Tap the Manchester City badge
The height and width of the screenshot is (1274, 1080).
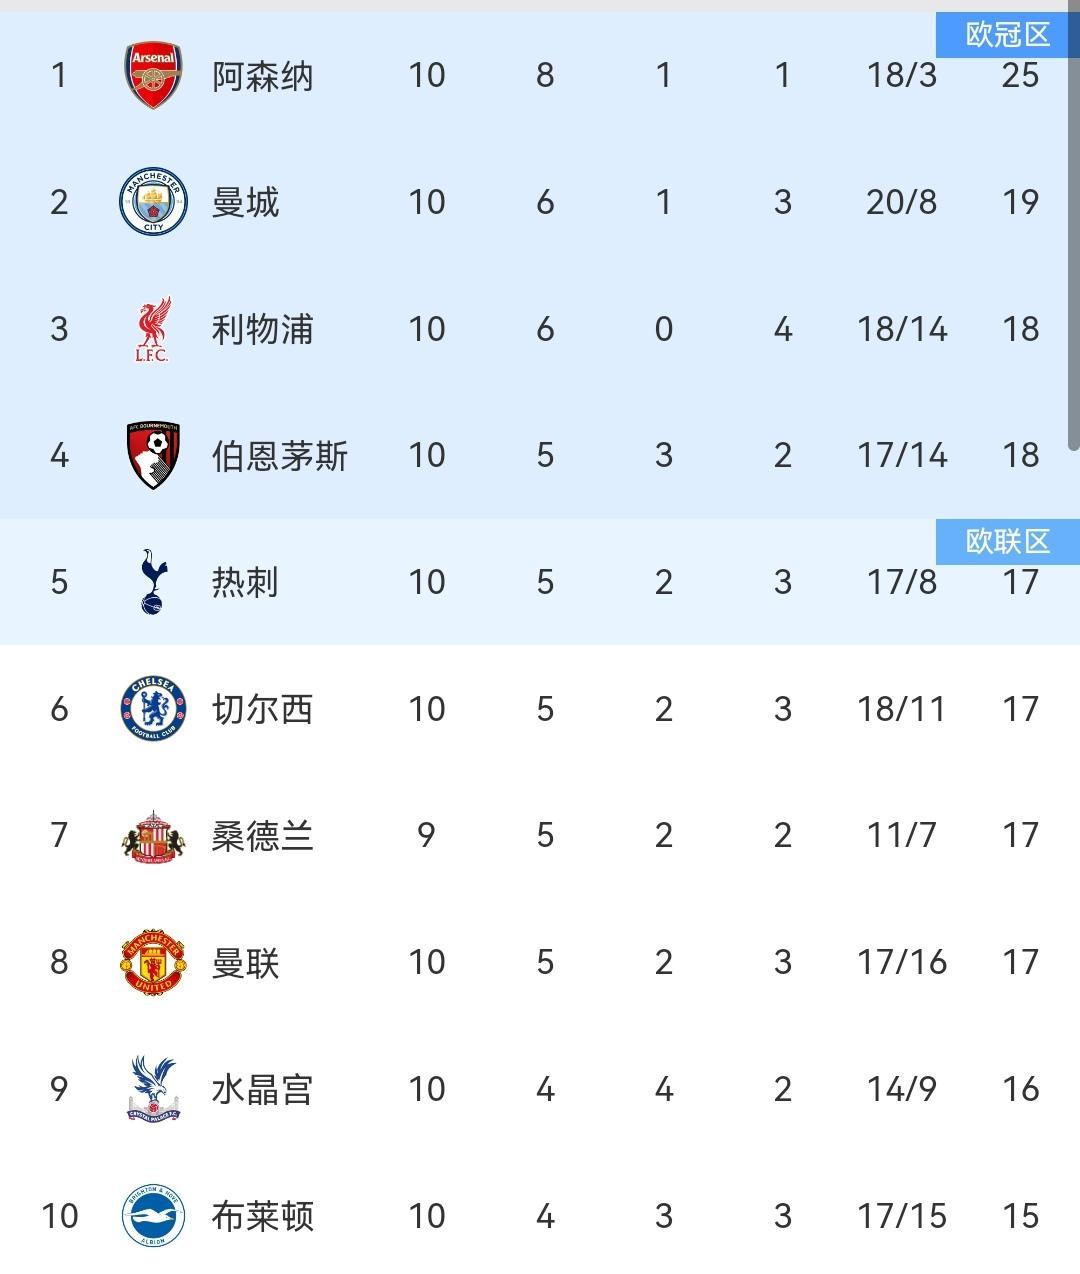click(153, 202)
